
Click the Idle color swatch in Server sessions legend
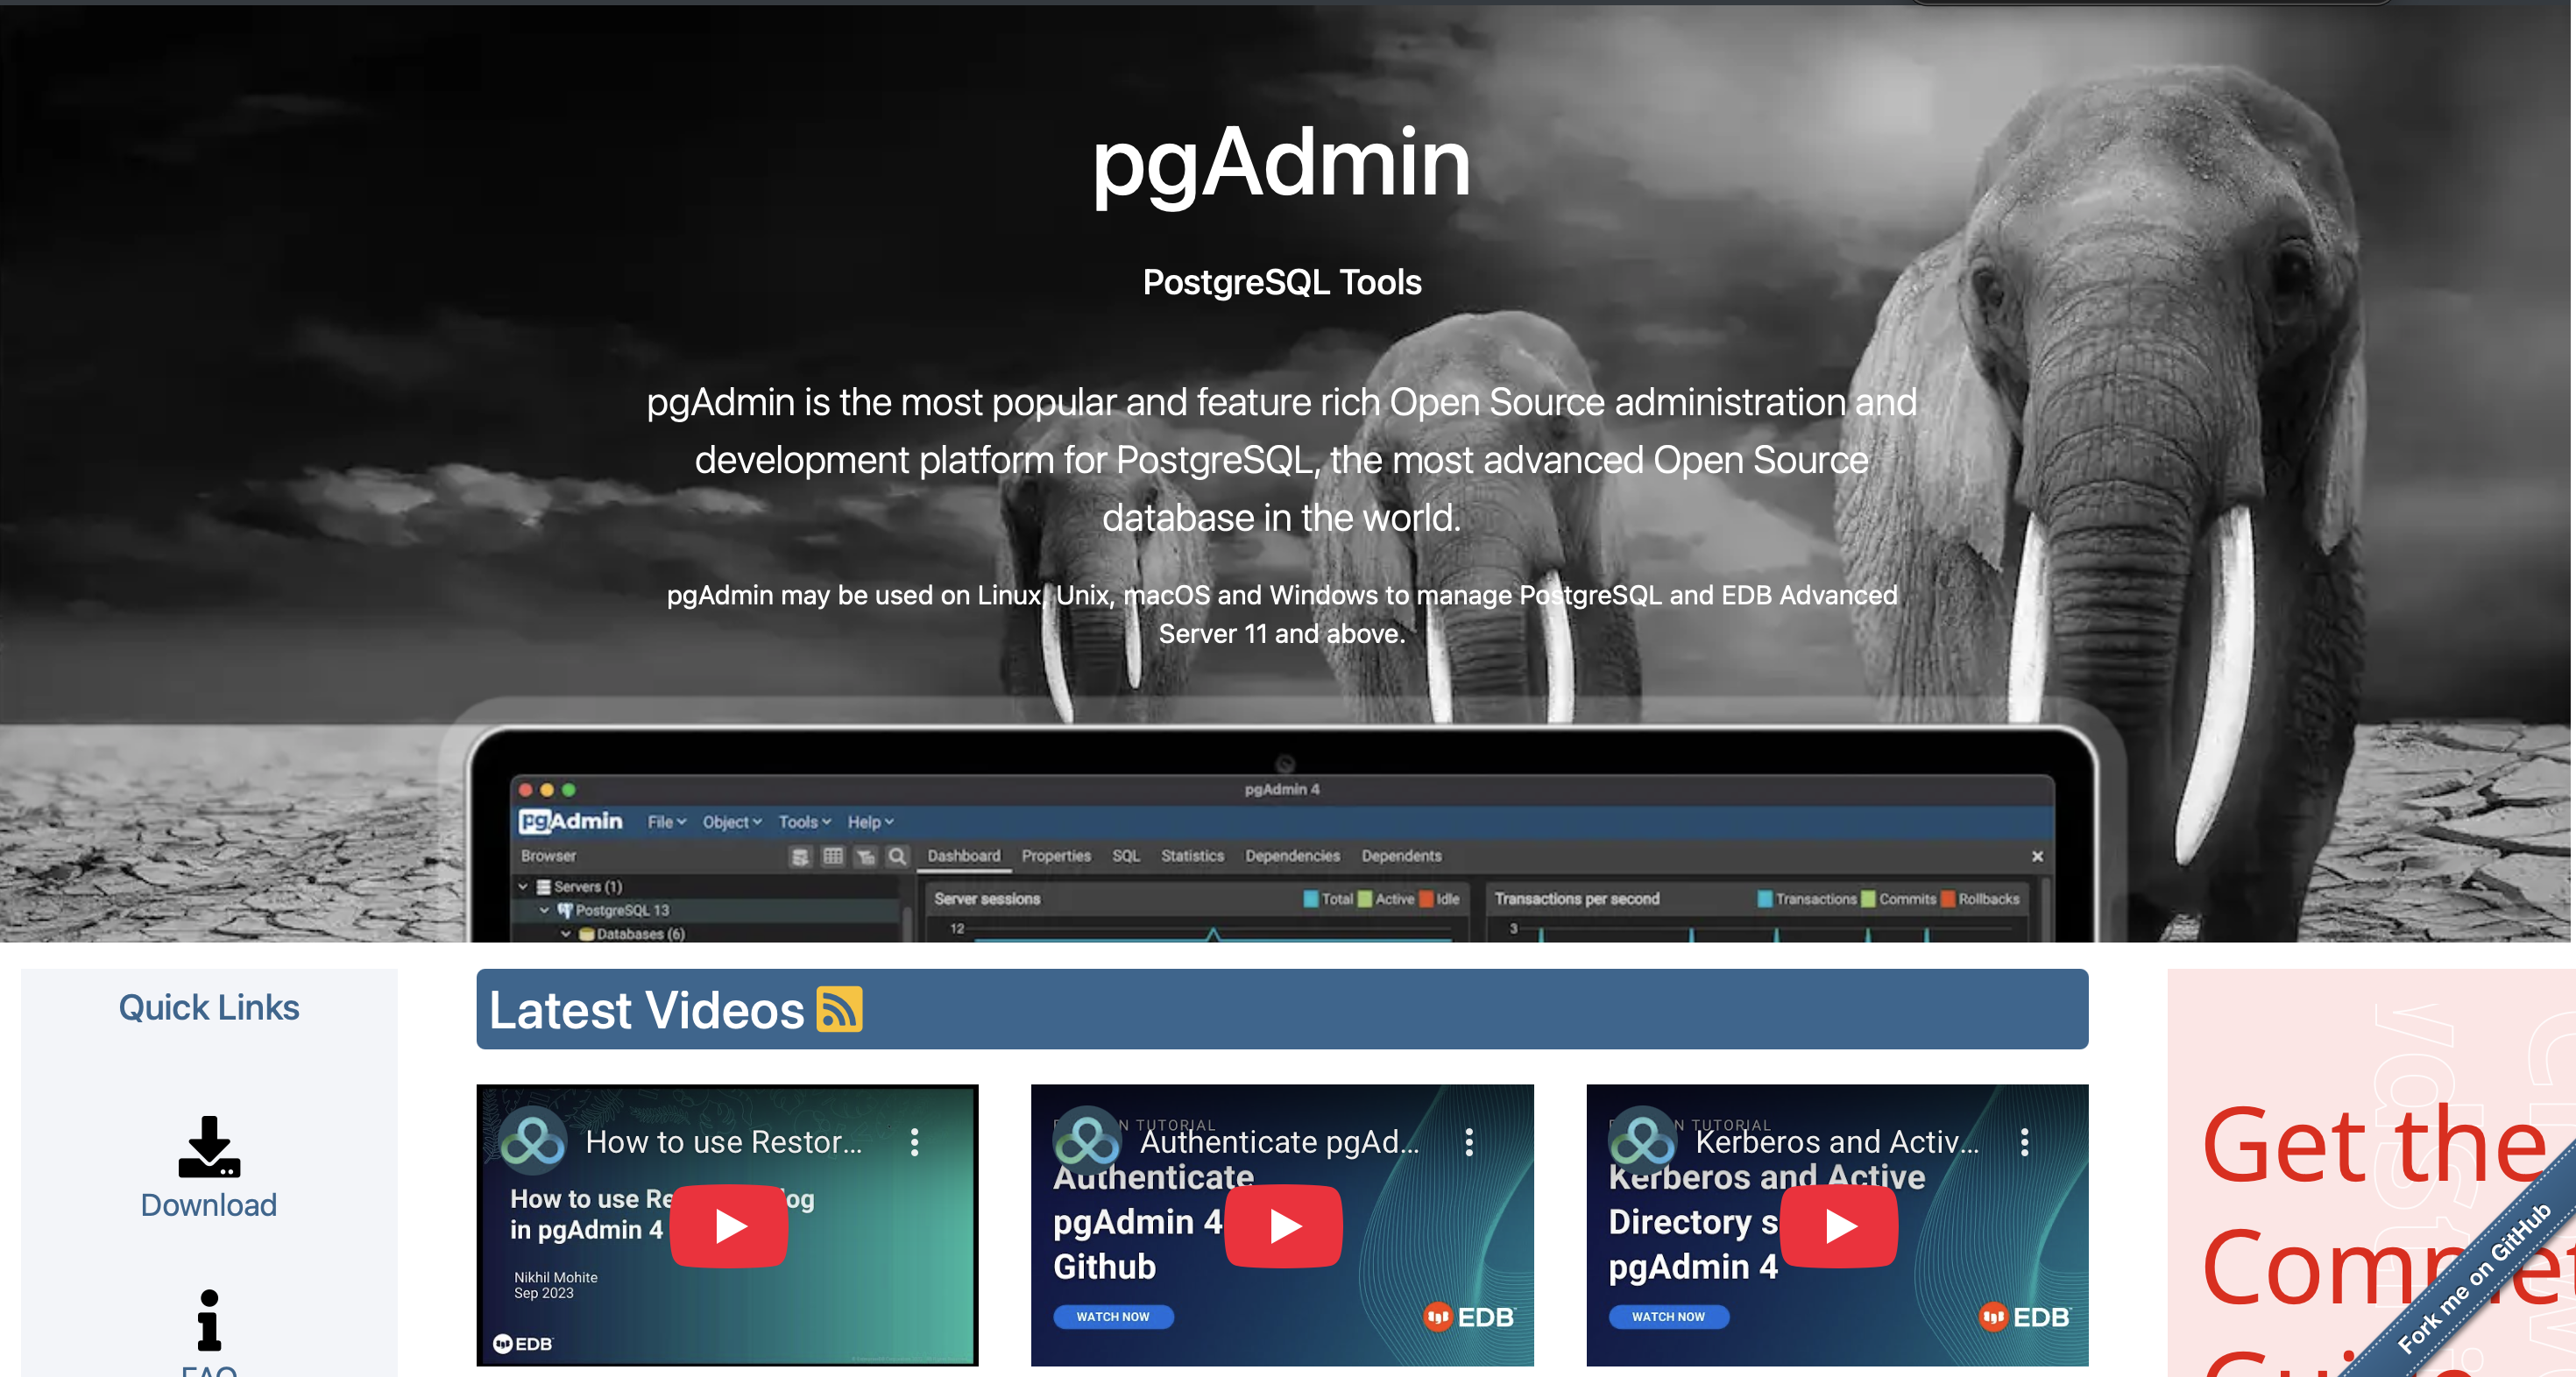click(x=1426, y=898)
